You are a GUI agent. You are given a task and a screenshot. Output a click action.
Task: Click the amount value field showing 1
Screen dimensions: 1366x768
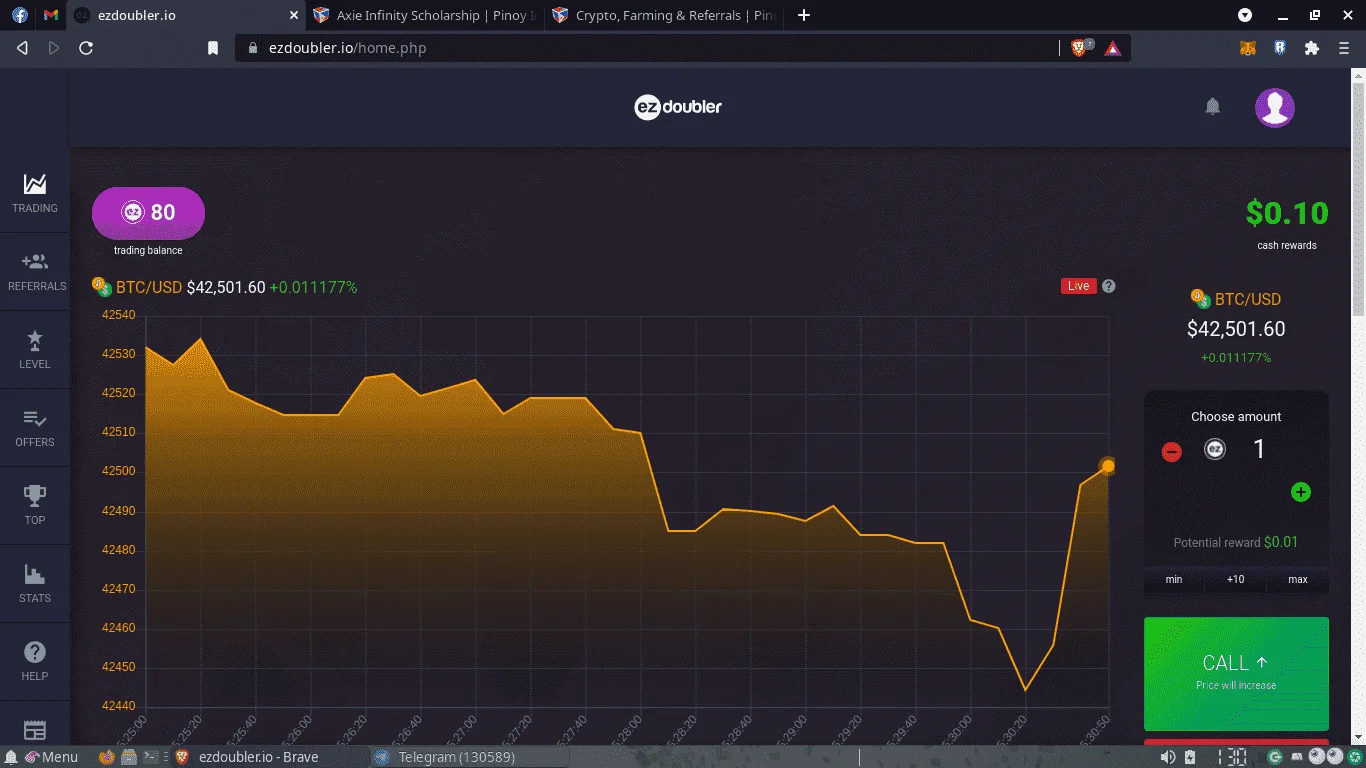(x=1259, y=449)
